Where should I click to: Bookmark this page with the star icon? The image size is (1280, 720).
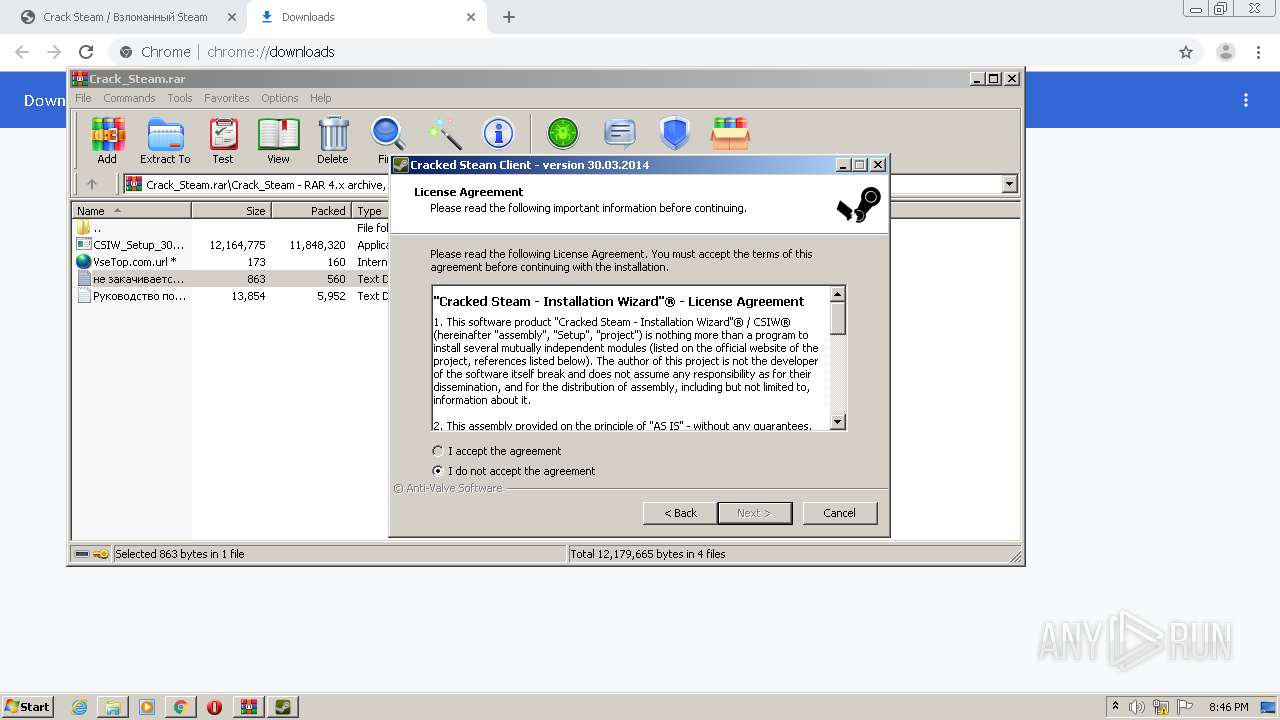(x=1186, y=52)
